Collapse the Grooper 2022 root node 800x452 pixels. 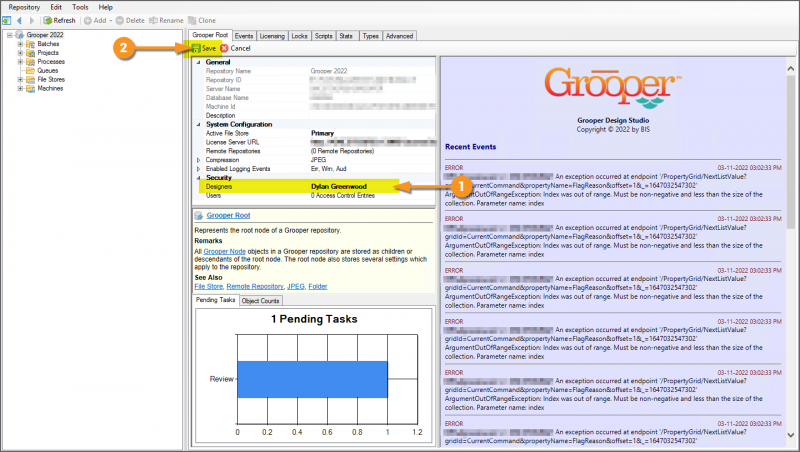(x=9, y=35)
